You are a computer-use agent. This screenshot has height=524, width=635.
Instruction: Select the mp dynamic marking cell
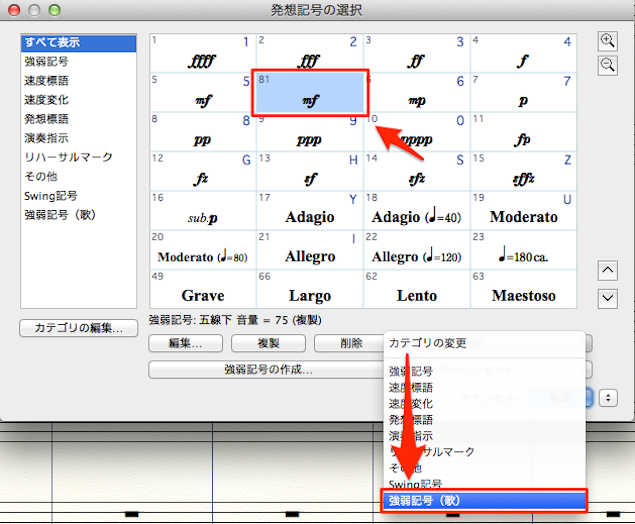pyautogui.click(x=417, y=93)
